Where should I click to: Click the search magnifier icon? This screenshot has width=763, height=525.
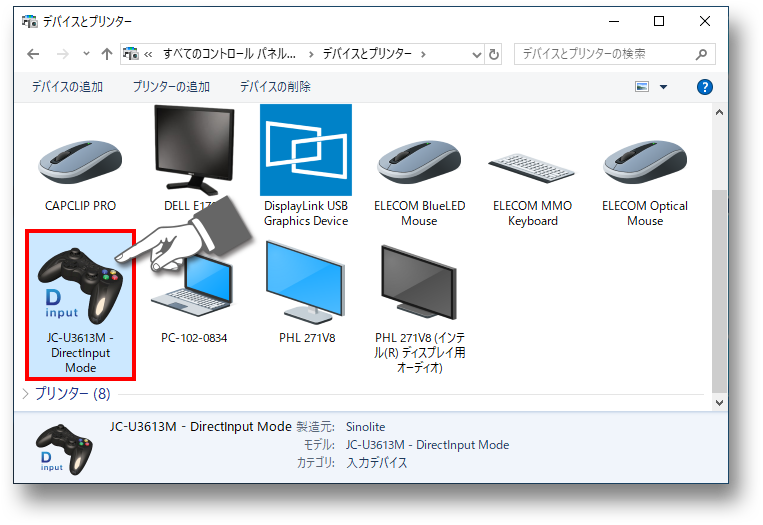tap(701, 54)
